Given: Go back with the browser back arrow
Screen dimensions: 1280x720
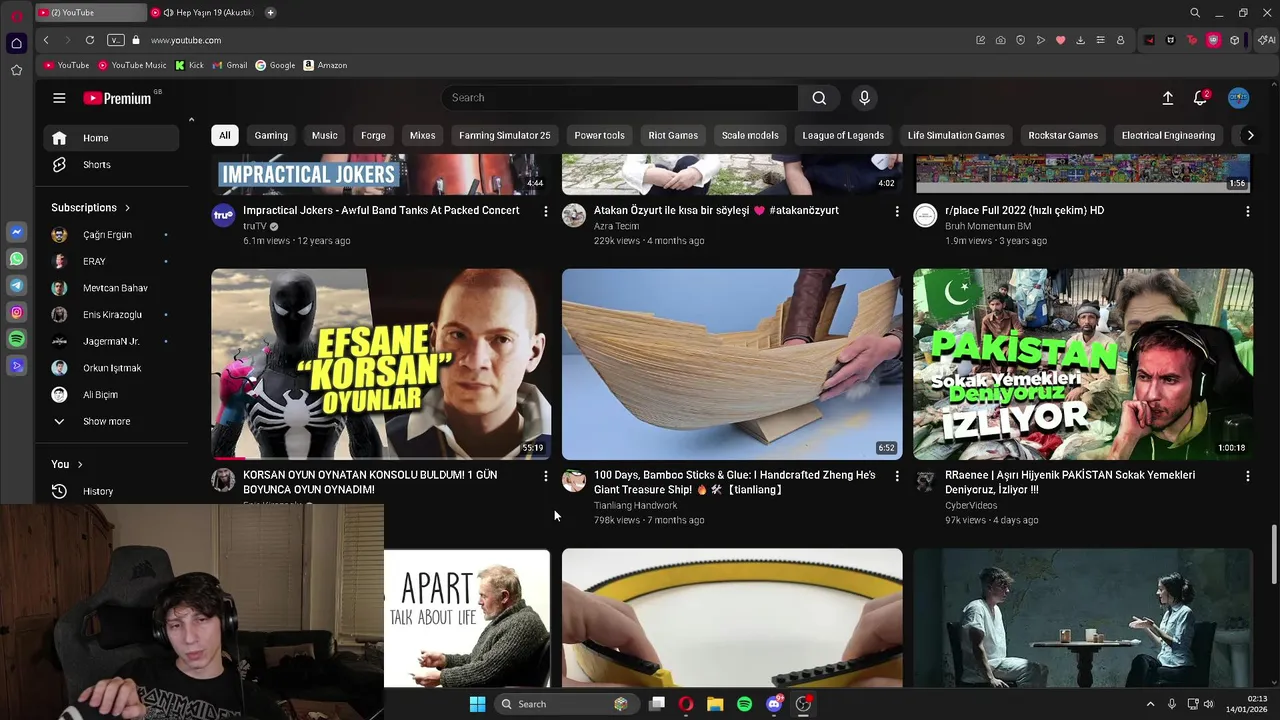Looking at the screenshot, I should [x=46, y=40].
